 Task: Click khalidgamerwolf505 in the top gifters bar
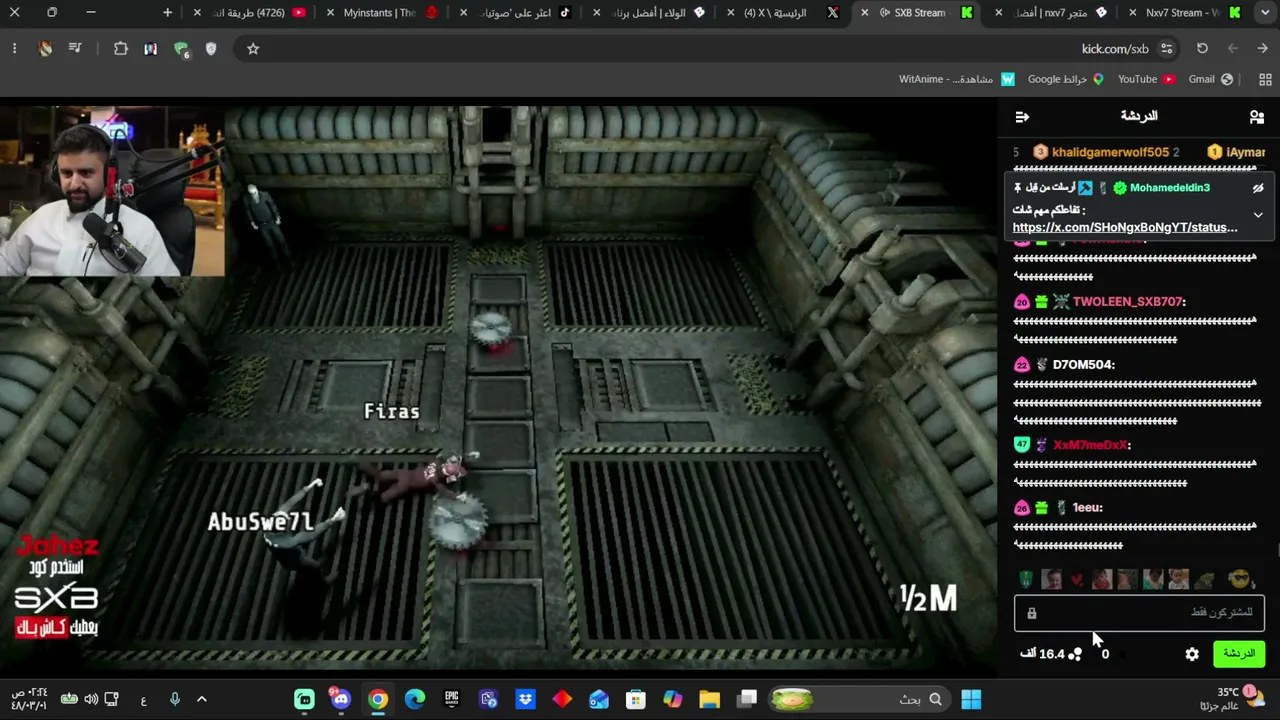(1110, 152)
